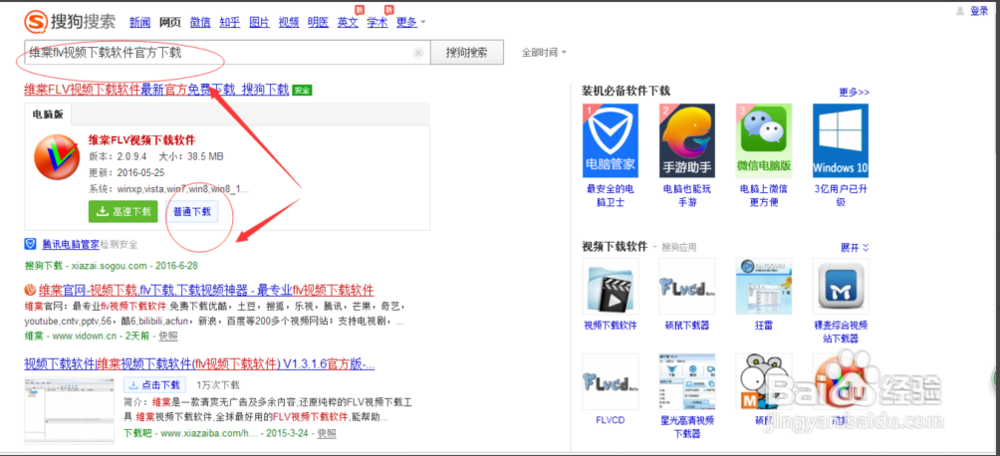Click the 更新:2016-05-25 date text

point(126,173)
